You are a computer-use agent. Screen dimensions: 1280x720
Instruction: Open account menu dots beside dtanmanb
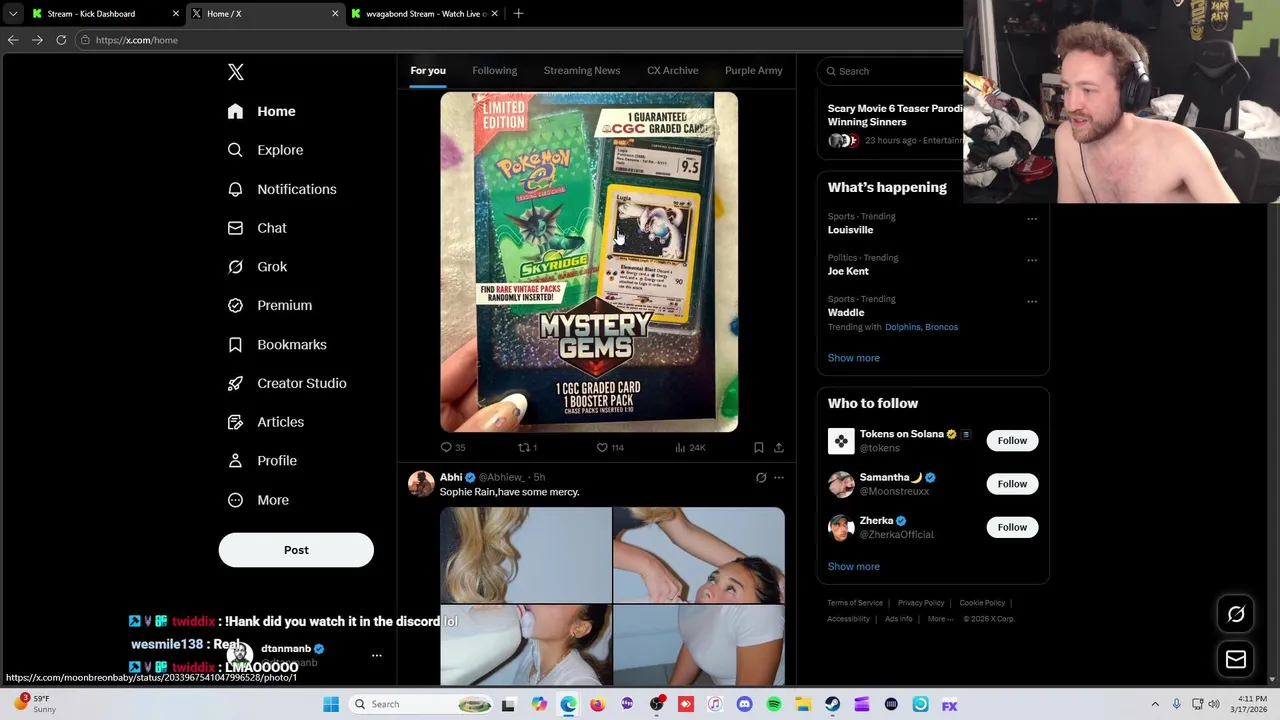[377, 656]
